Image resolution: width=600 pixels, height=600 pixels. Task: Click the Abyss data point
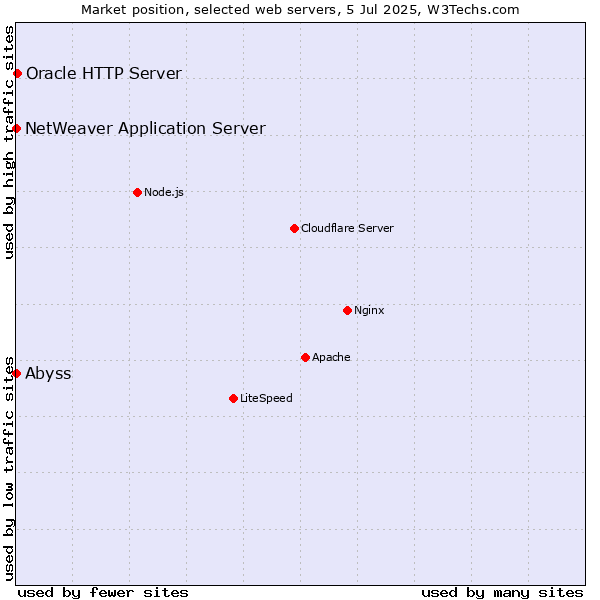point(16,373)
